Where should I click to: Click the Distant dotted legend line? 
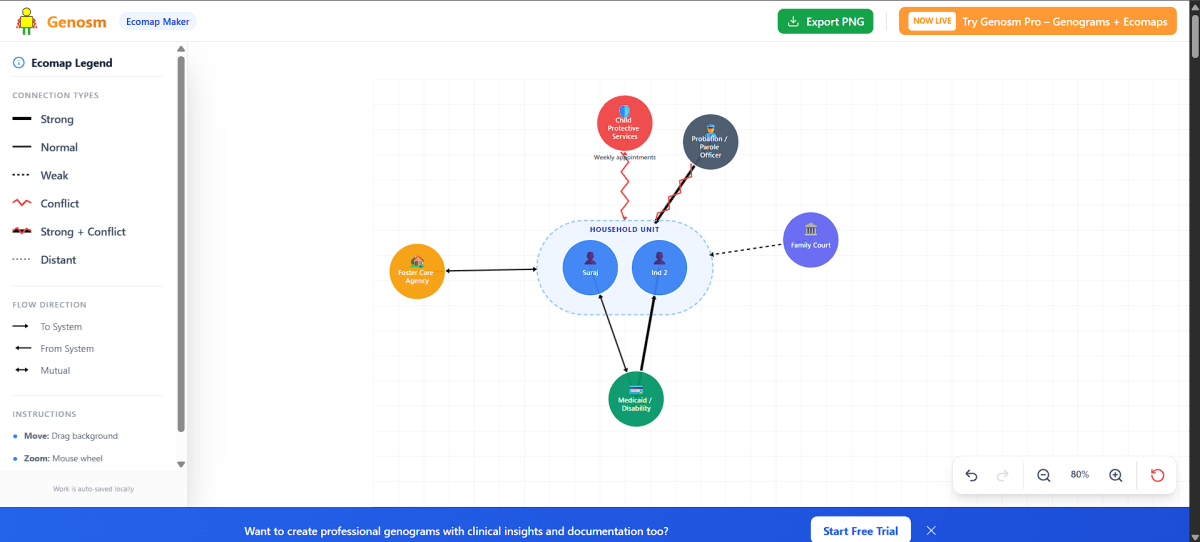[21, 259]
